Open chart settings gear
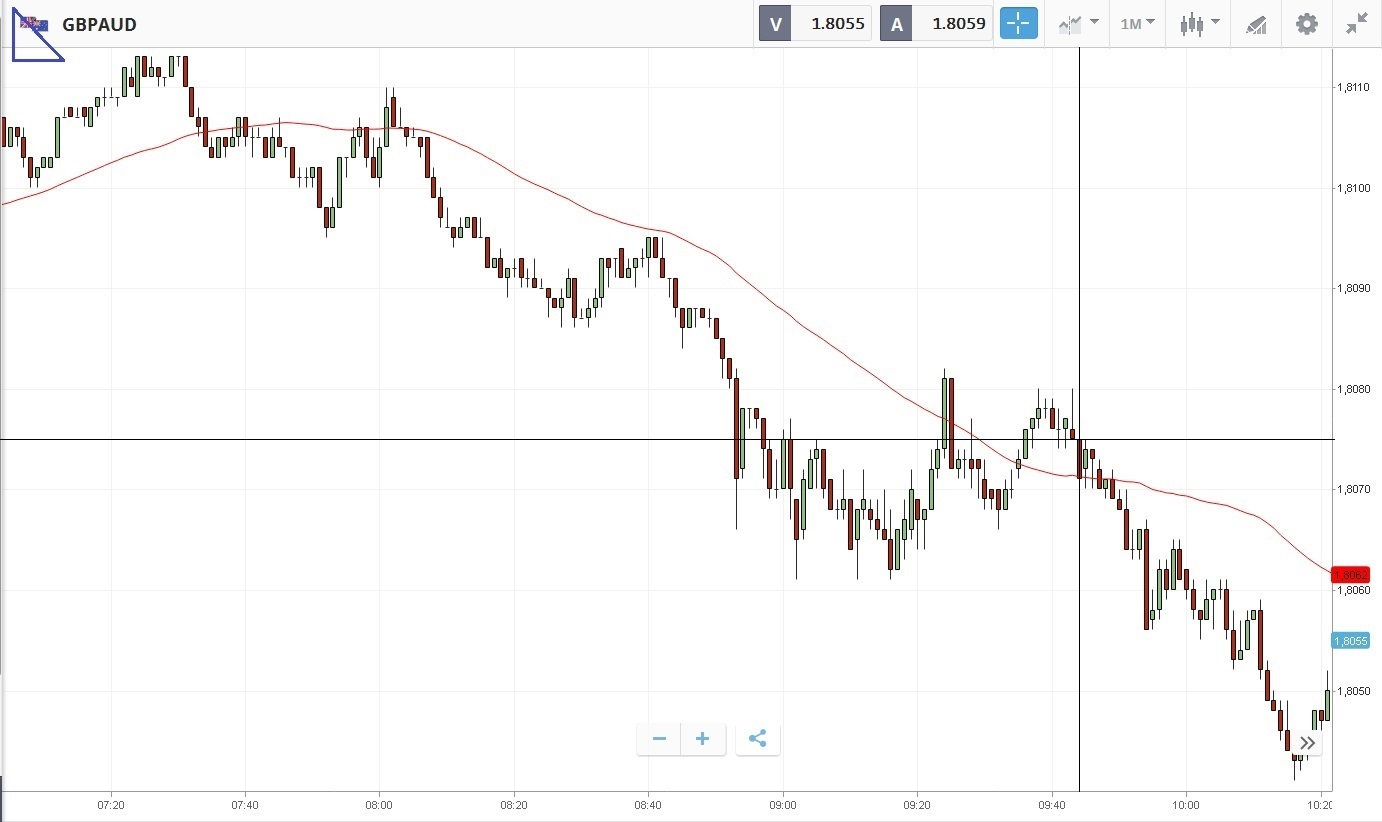Screen dimensions: 1382x822 (1306, 24)
